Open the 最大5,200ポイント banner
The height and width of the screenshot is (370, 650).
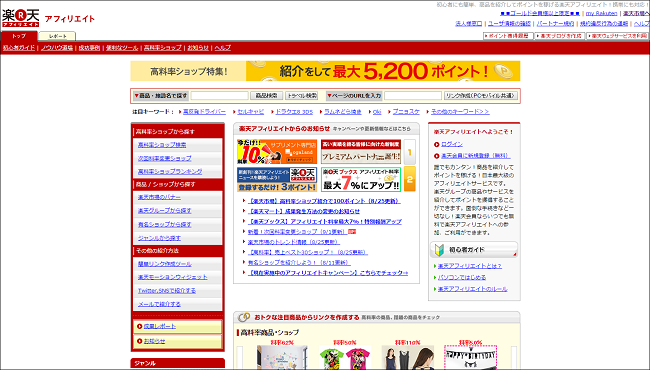click(325, 71)
